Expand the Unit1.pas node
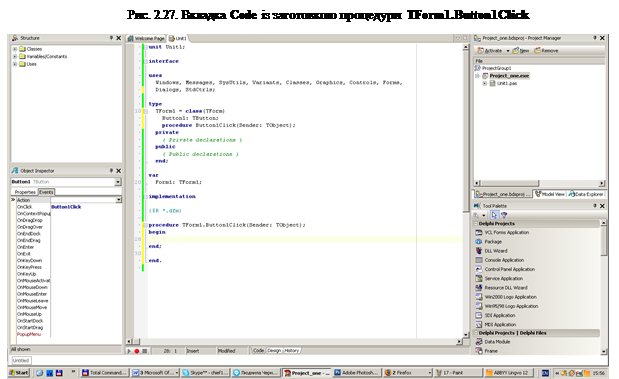 click(484, 83)
